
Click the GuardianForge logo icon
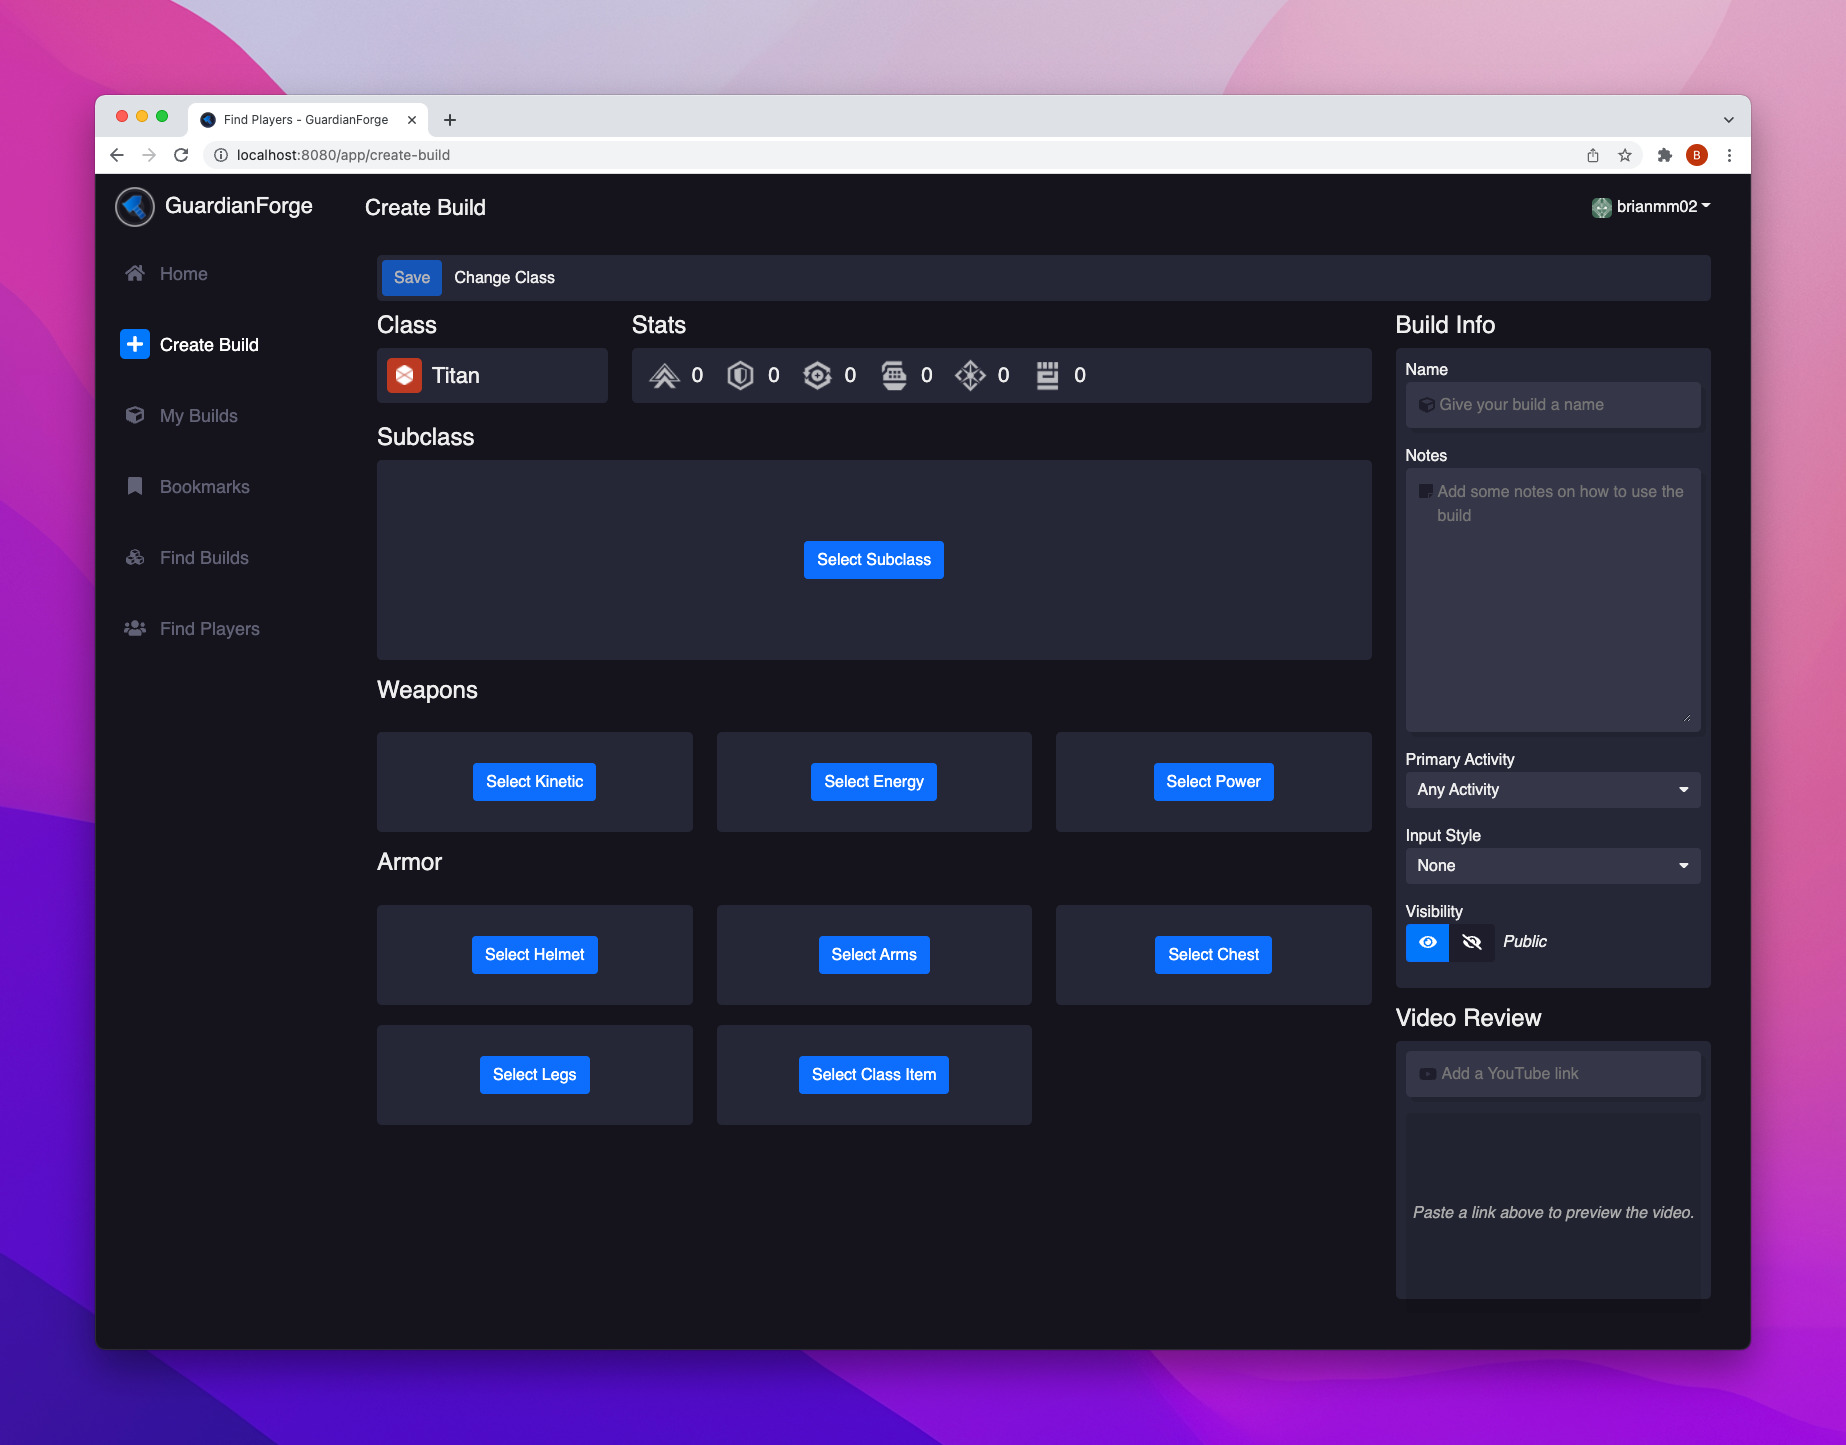(135, 207)
